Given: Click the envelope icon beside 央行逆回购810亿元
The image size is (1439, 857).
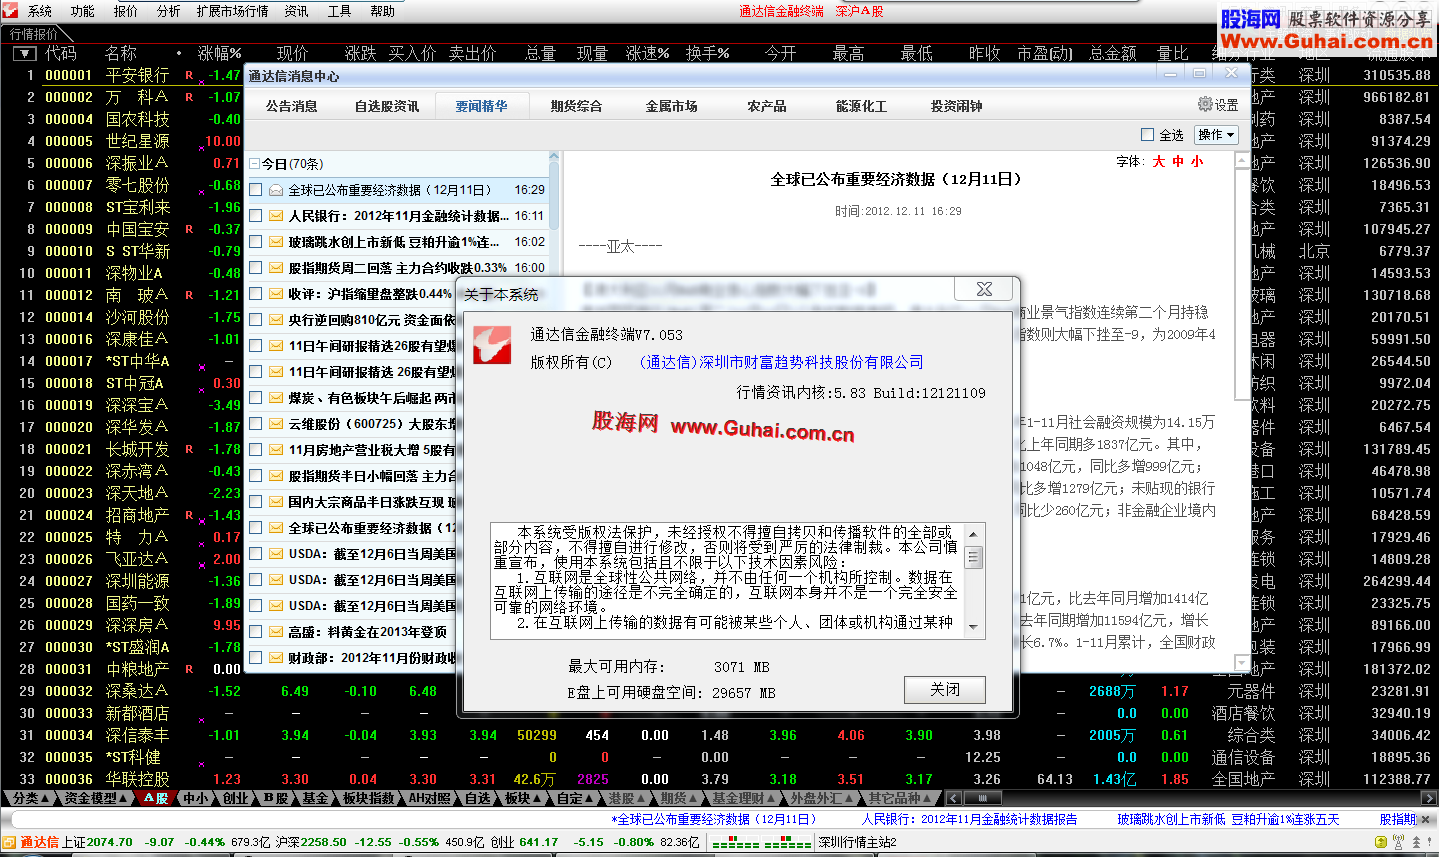Looking at the screenshot, I should point(276,320).
